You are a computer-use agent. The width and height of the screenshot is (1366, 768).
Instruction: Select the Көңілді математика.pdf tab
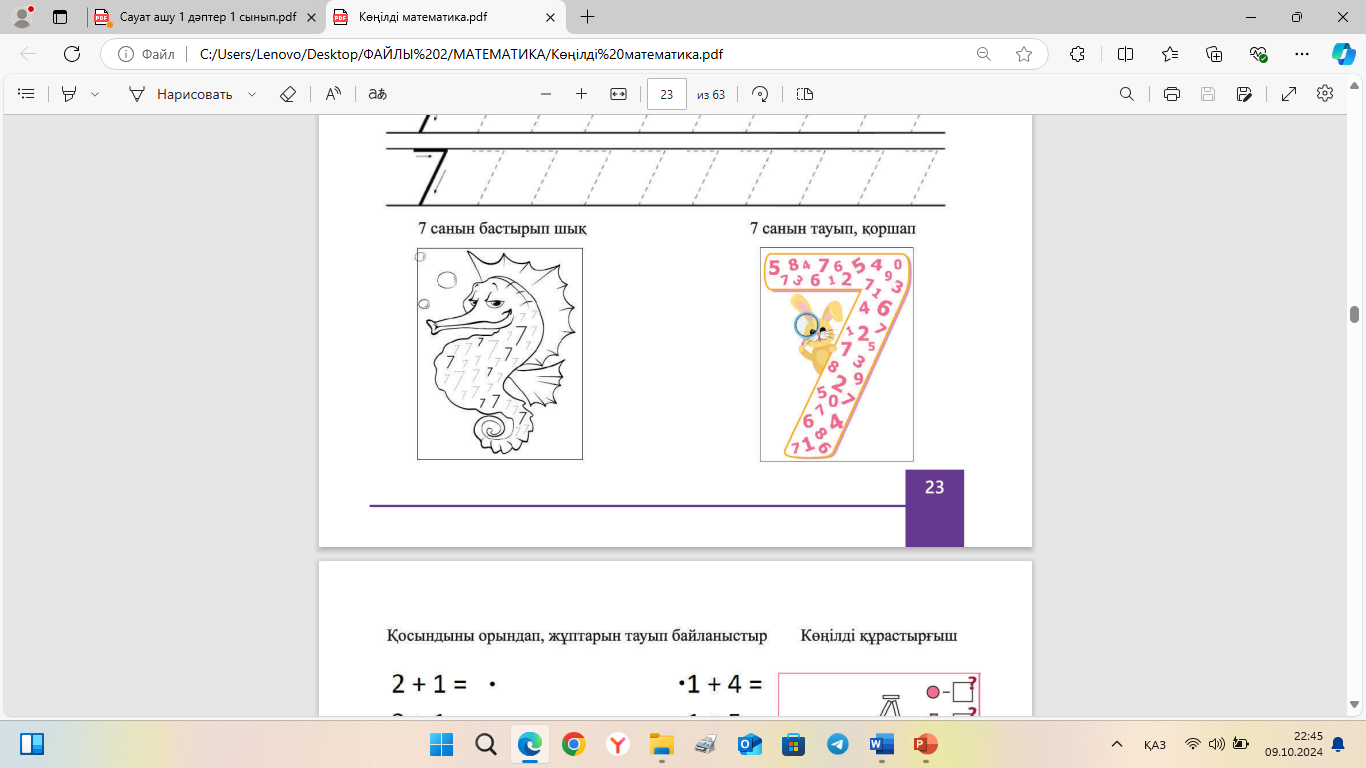coord(446,17)
